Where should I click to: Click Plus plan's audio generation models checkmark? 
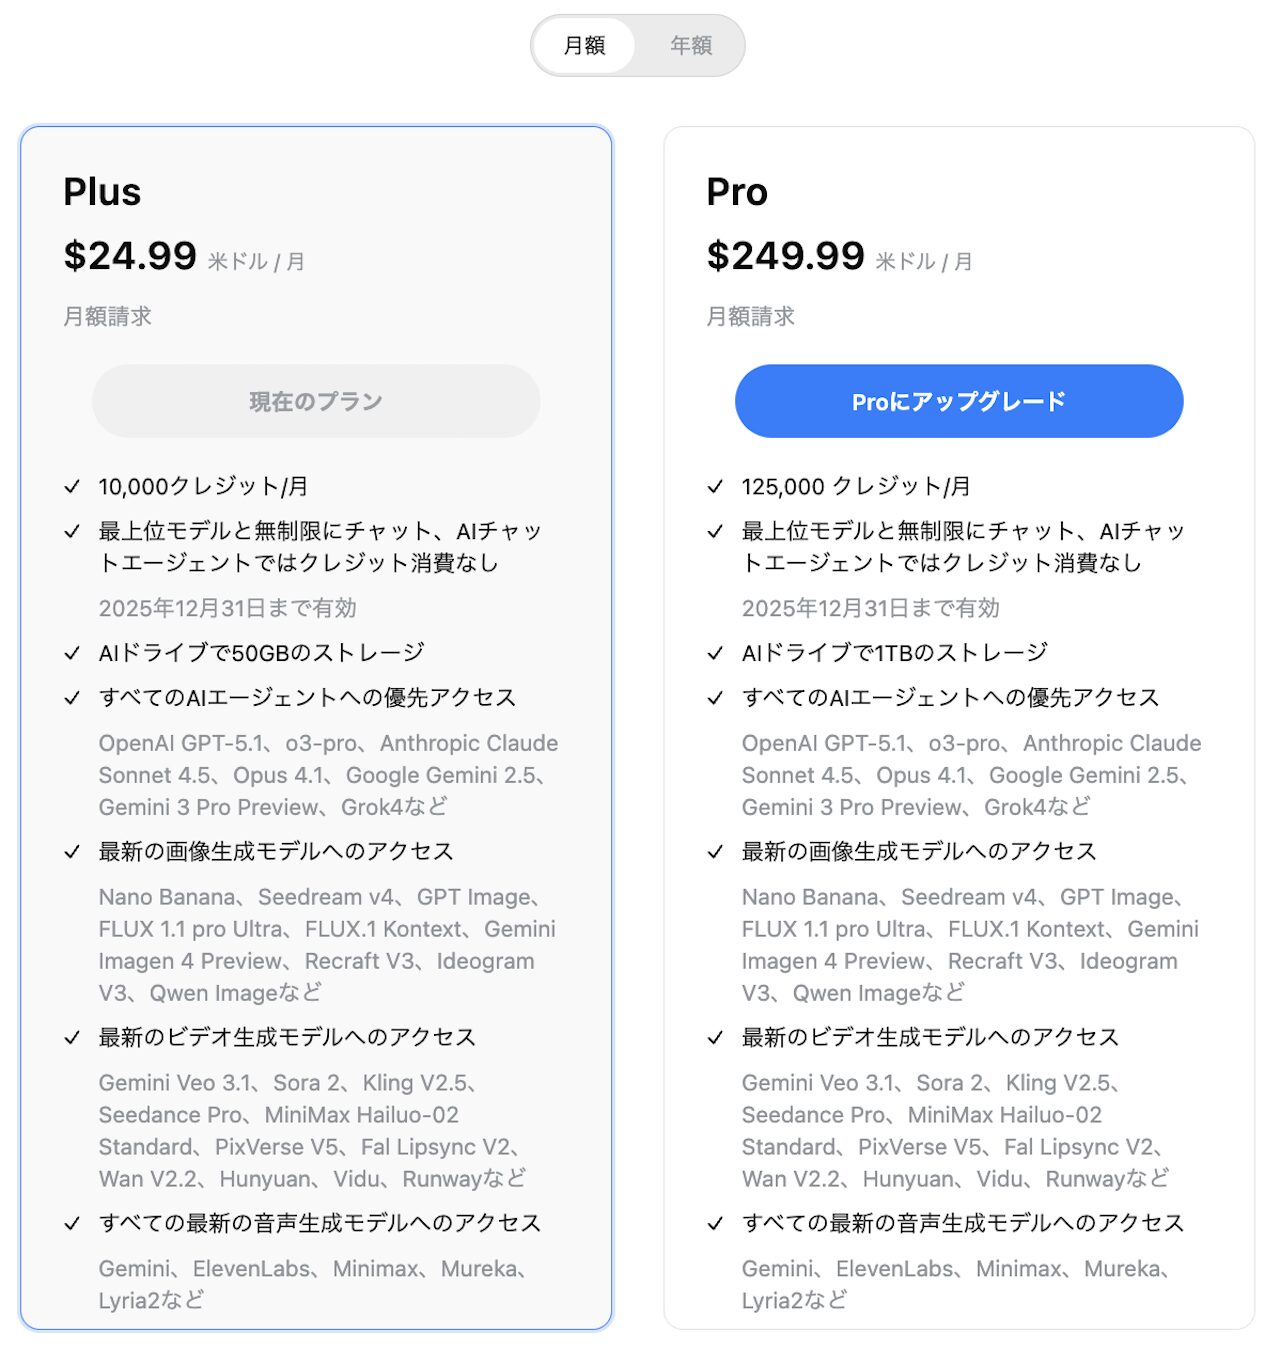[72, 1224]
